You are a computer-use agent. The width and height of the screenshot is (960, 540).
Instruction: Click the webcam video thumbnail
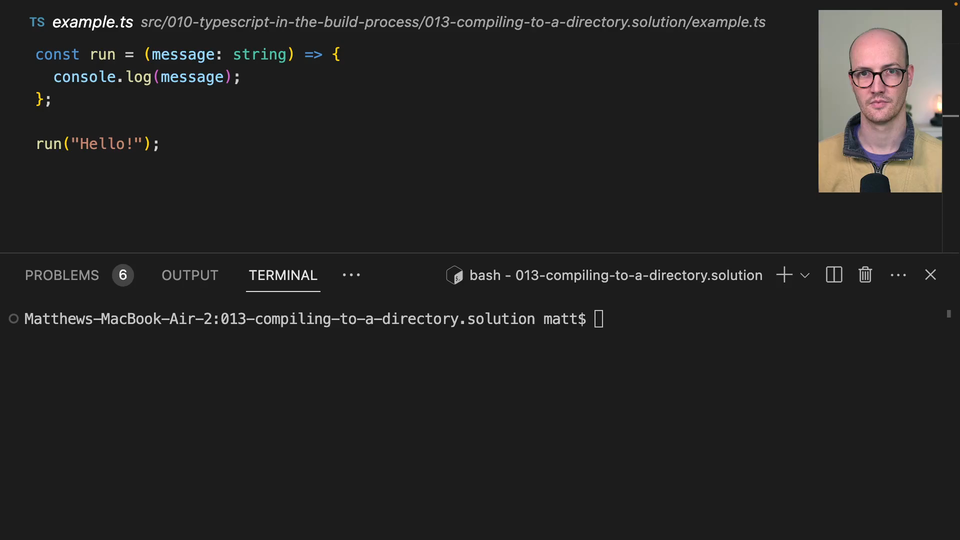tap(879, 101)
